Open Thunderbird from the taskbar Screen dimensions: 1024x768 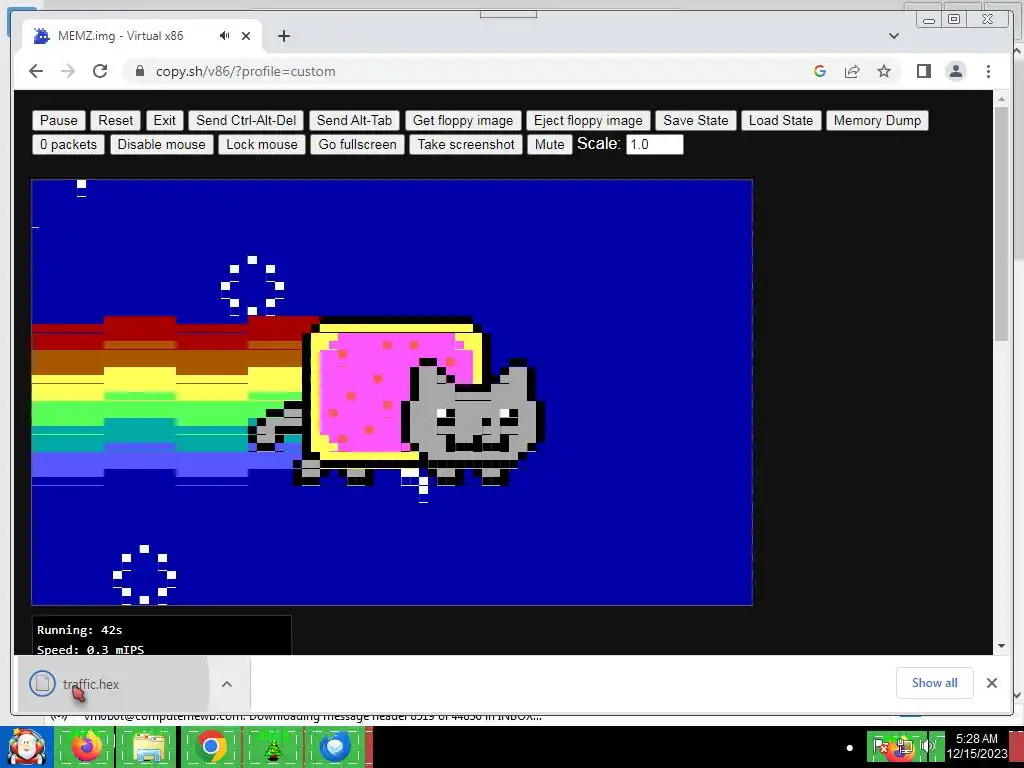pos(335,747)
